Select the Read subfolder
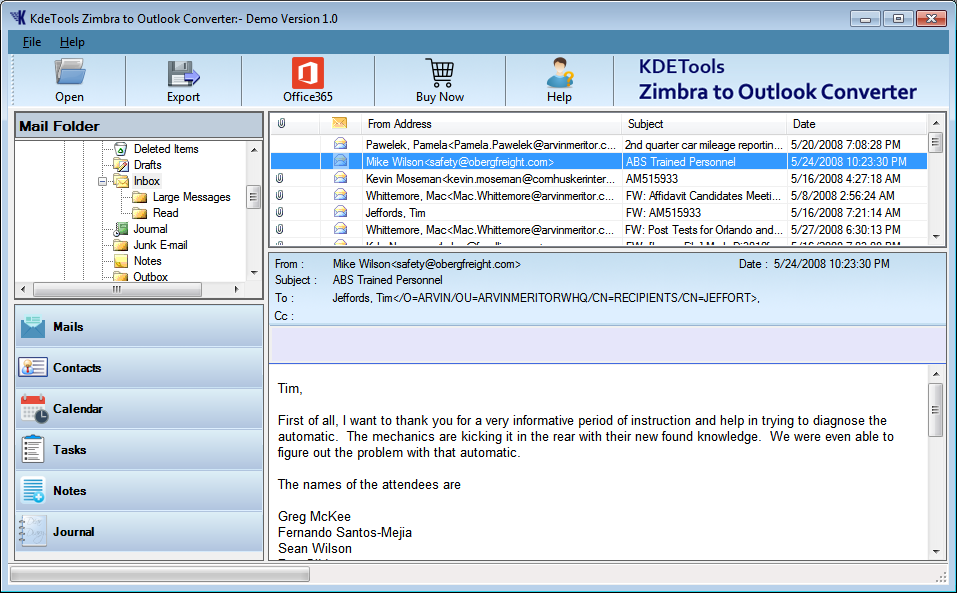Image resolution: width=957 pixels, height=593 pixels. tap(165, 213)
